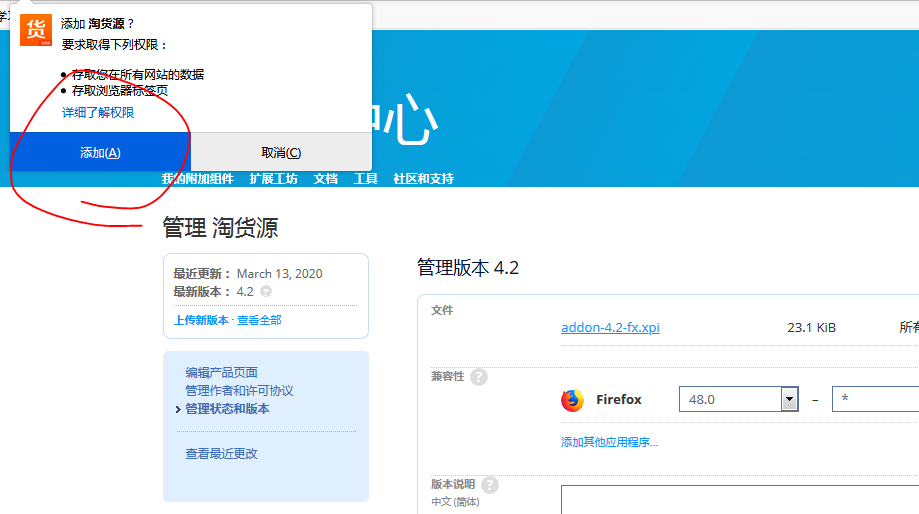Open the 我的附加组件 menu item
919x514 pixels.
(x=198, y=179)
